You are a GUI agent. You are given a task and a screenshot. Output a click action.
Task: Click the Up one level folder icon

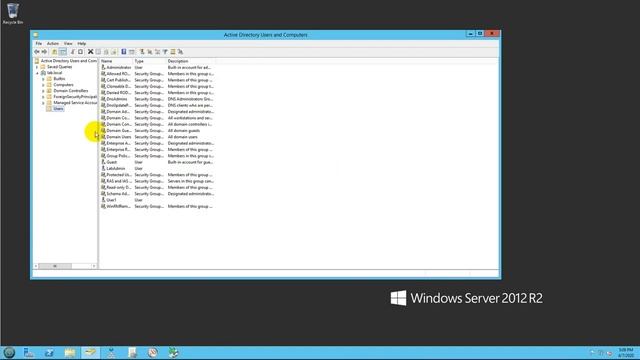[x=54, y=52]
